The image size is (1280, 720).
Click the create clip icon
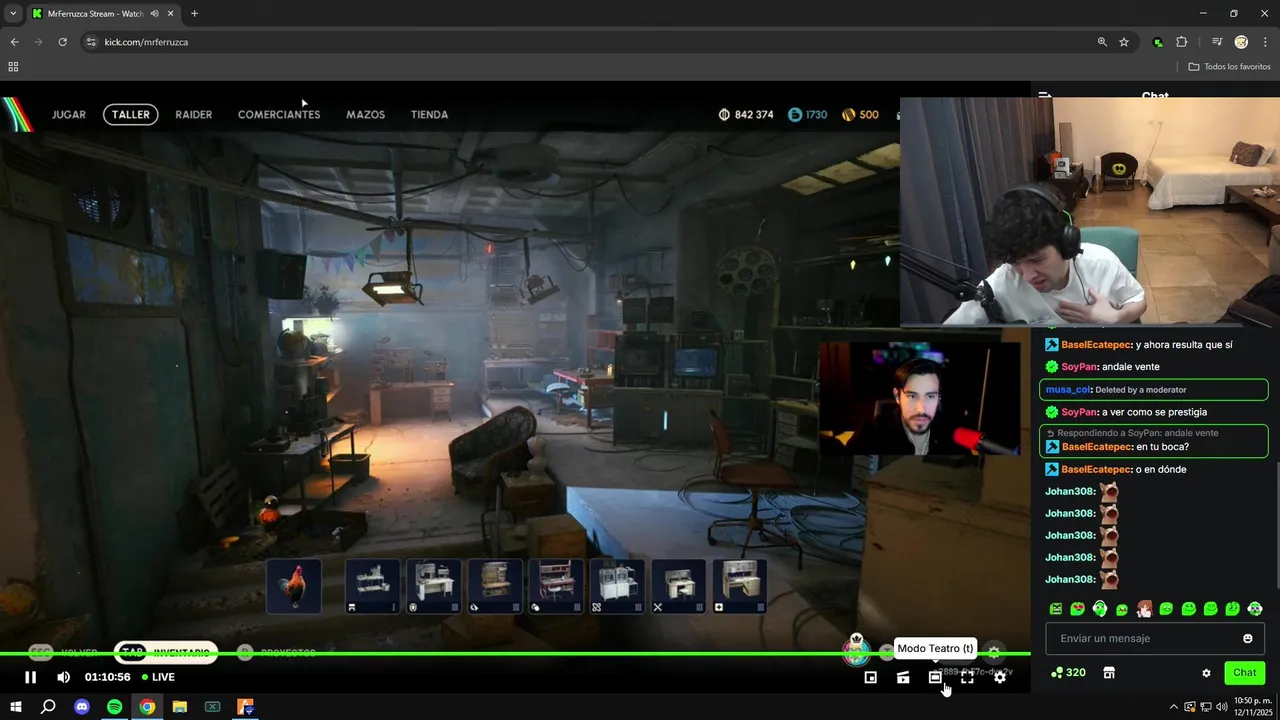[903, 677]
